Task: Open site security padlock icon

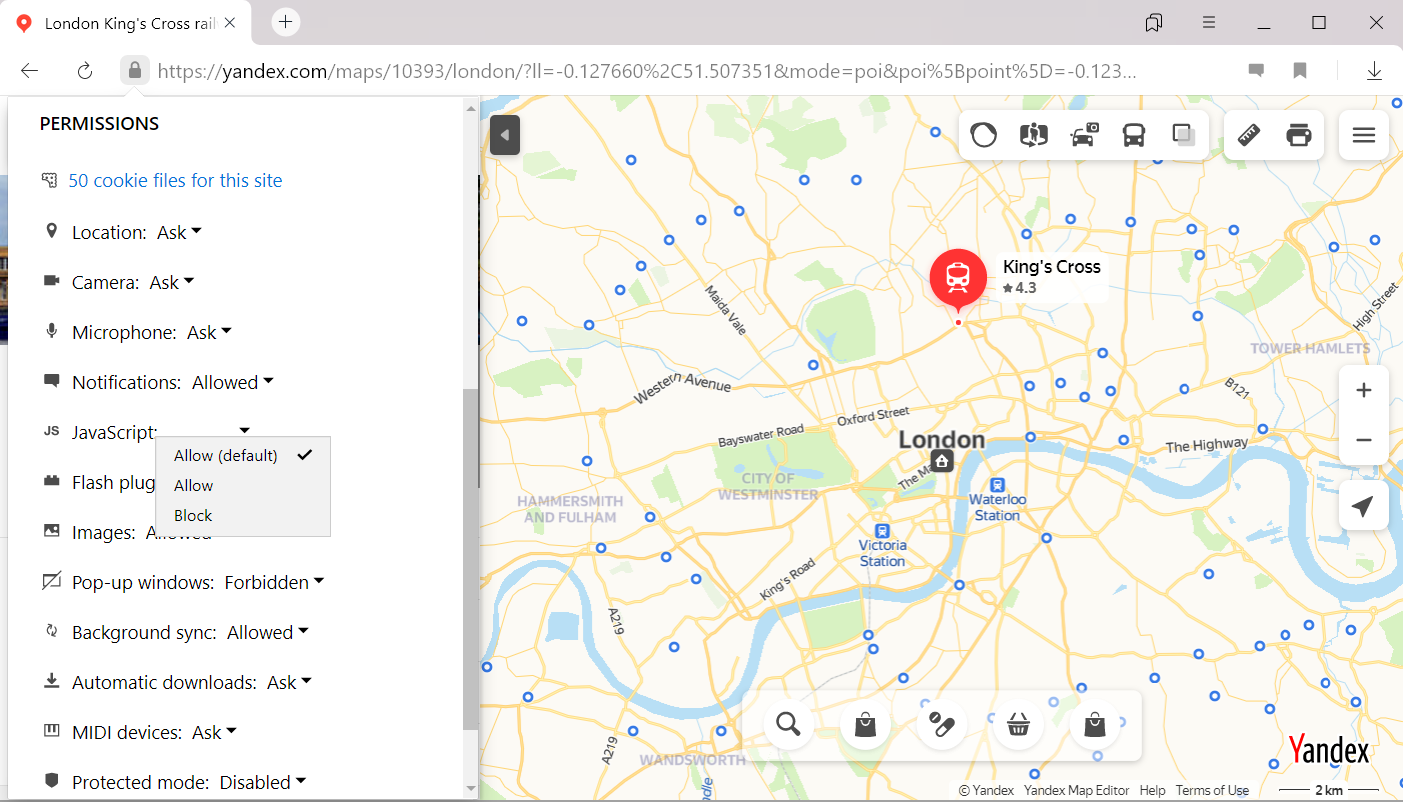Action: tap(134, 71)
